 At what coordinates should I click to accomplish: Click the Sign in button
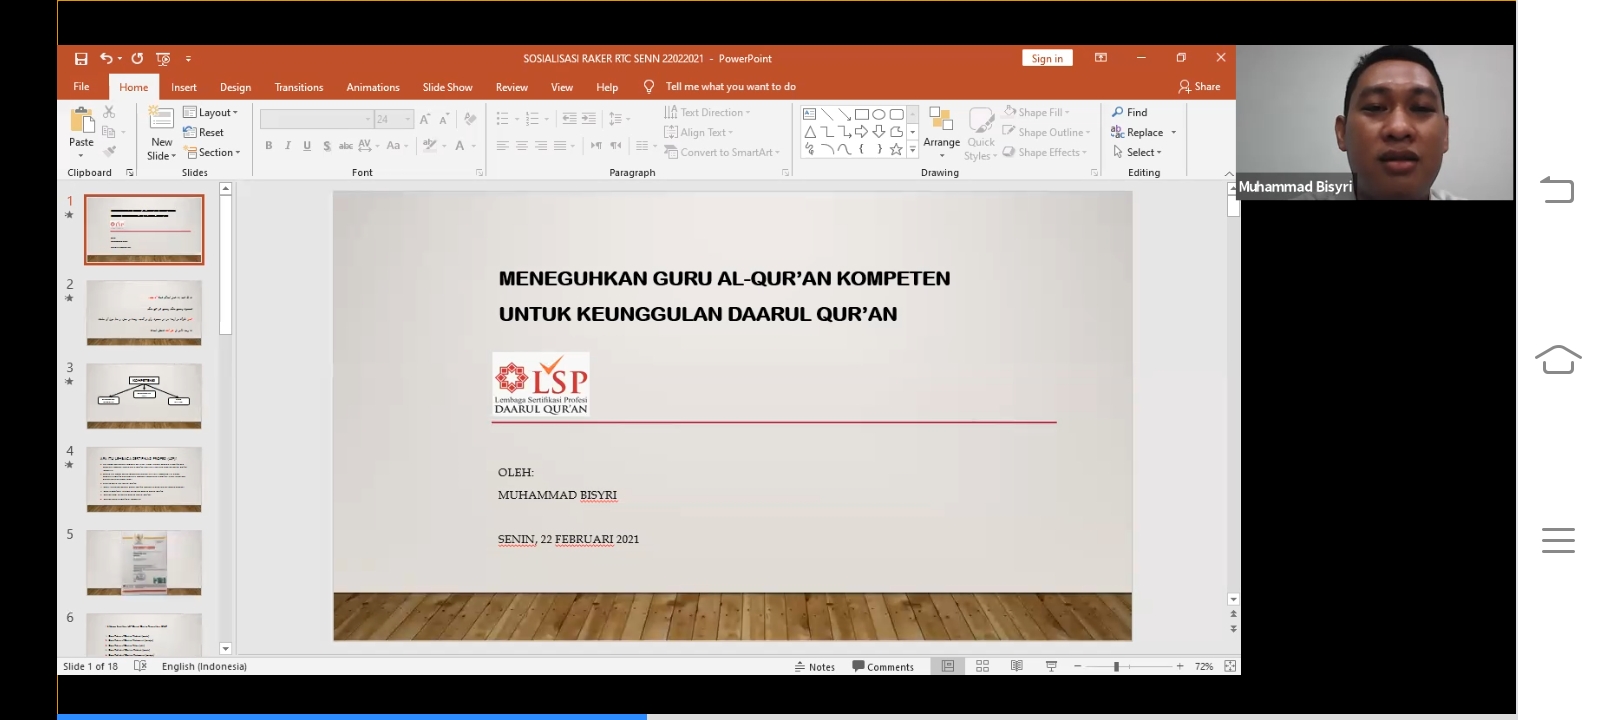pyautogui.click(x=1047, y=58)
